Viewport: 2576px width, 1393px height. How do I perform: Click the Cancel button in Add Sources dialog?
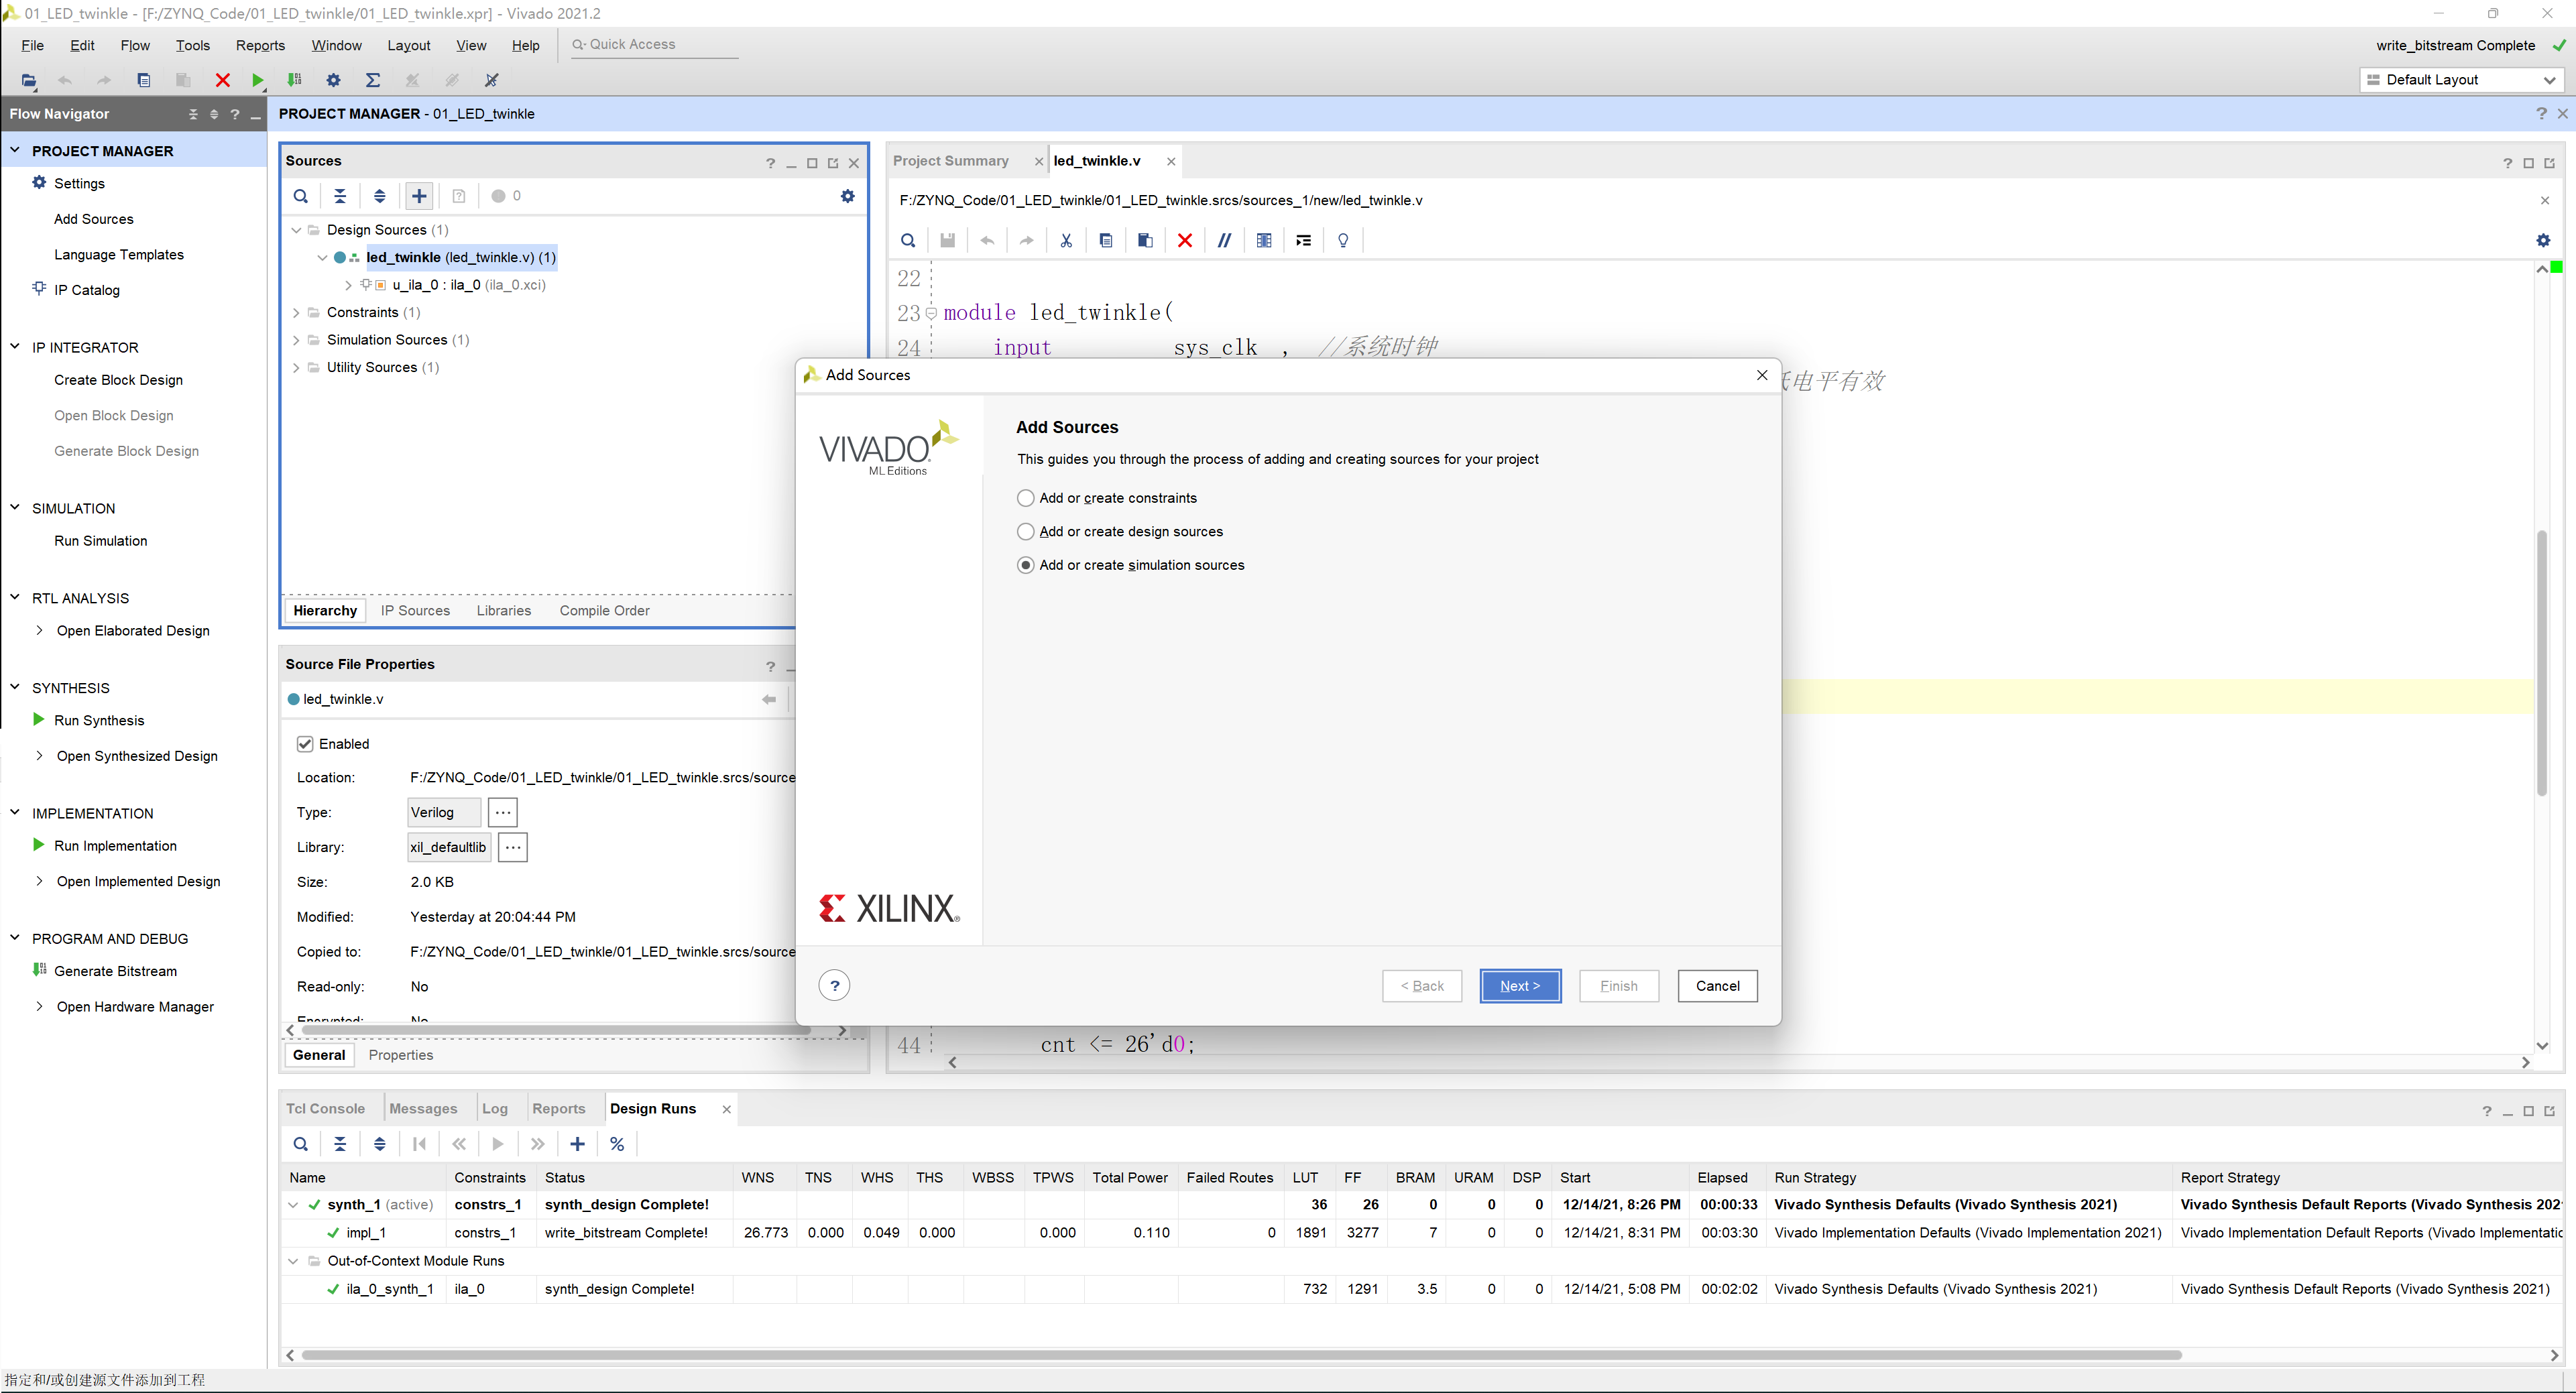(1716, 985)
